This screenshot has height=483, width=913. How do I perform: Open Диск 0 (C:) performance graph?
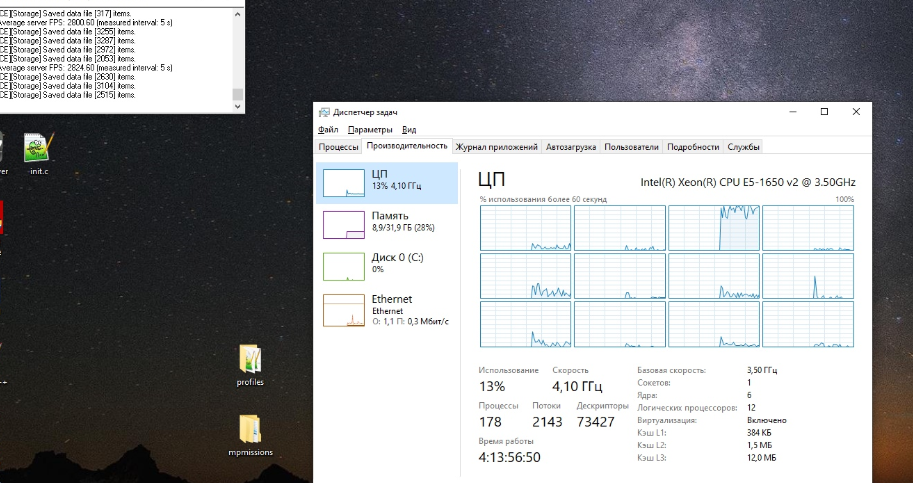[387, 266]
